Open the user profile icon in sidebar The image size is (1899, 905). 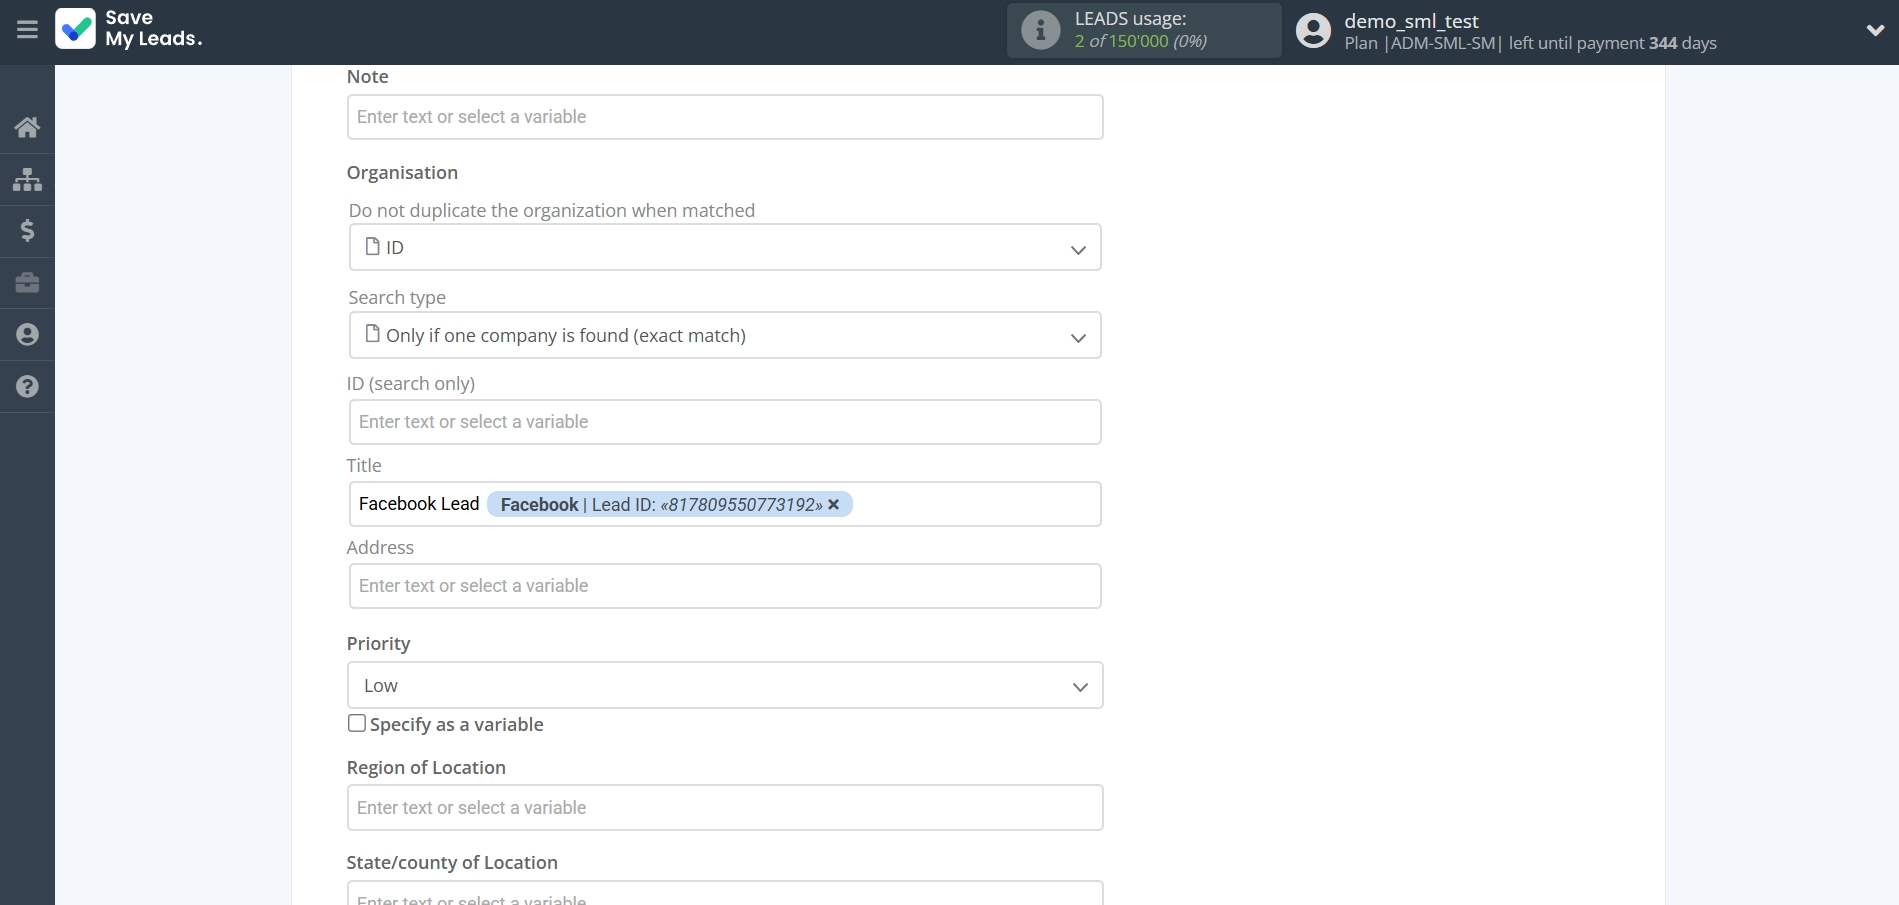click(x=27, y=334)
